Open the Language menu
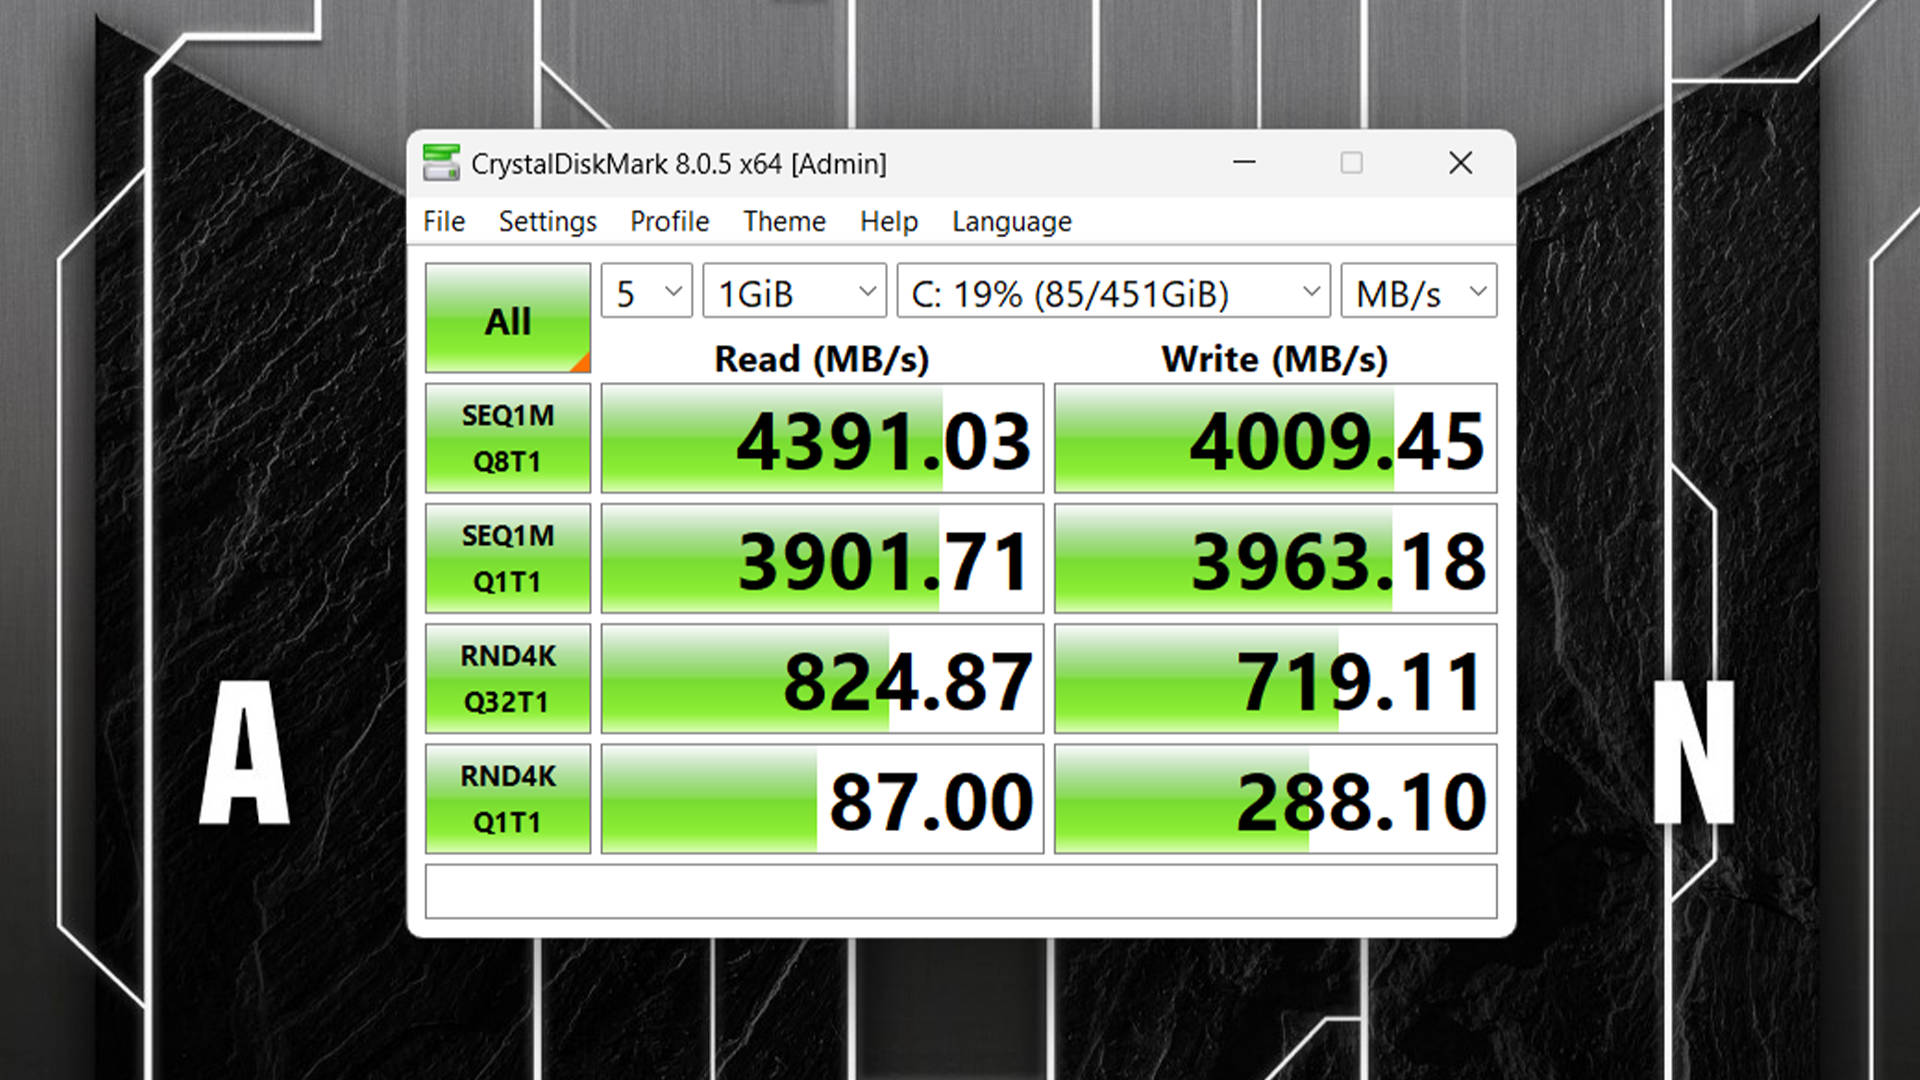The height and width of the screenshot is (1080, 1920). pos(1011,221)
